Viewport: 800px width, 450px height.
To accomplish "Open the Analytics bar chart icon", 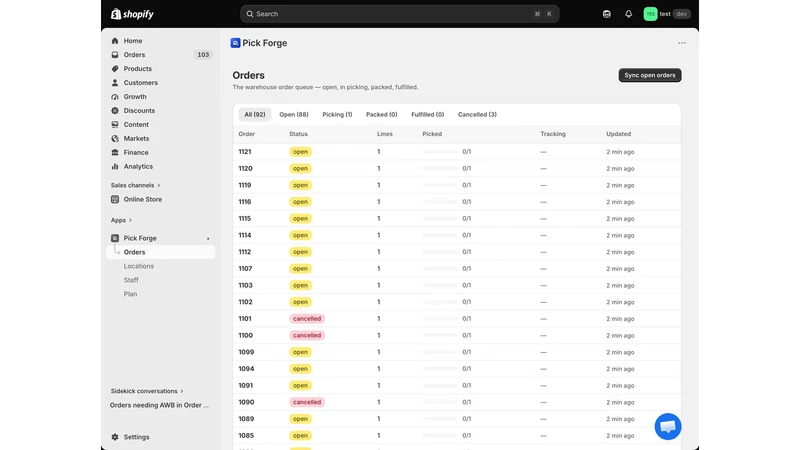I will click(x=115, y=166).
